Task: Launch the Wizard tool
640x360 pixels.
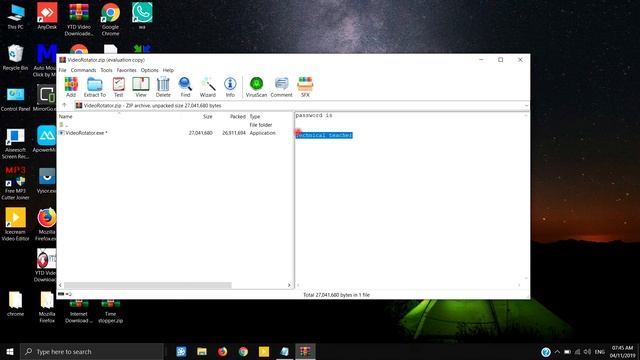Action: [x=208, y=87]
